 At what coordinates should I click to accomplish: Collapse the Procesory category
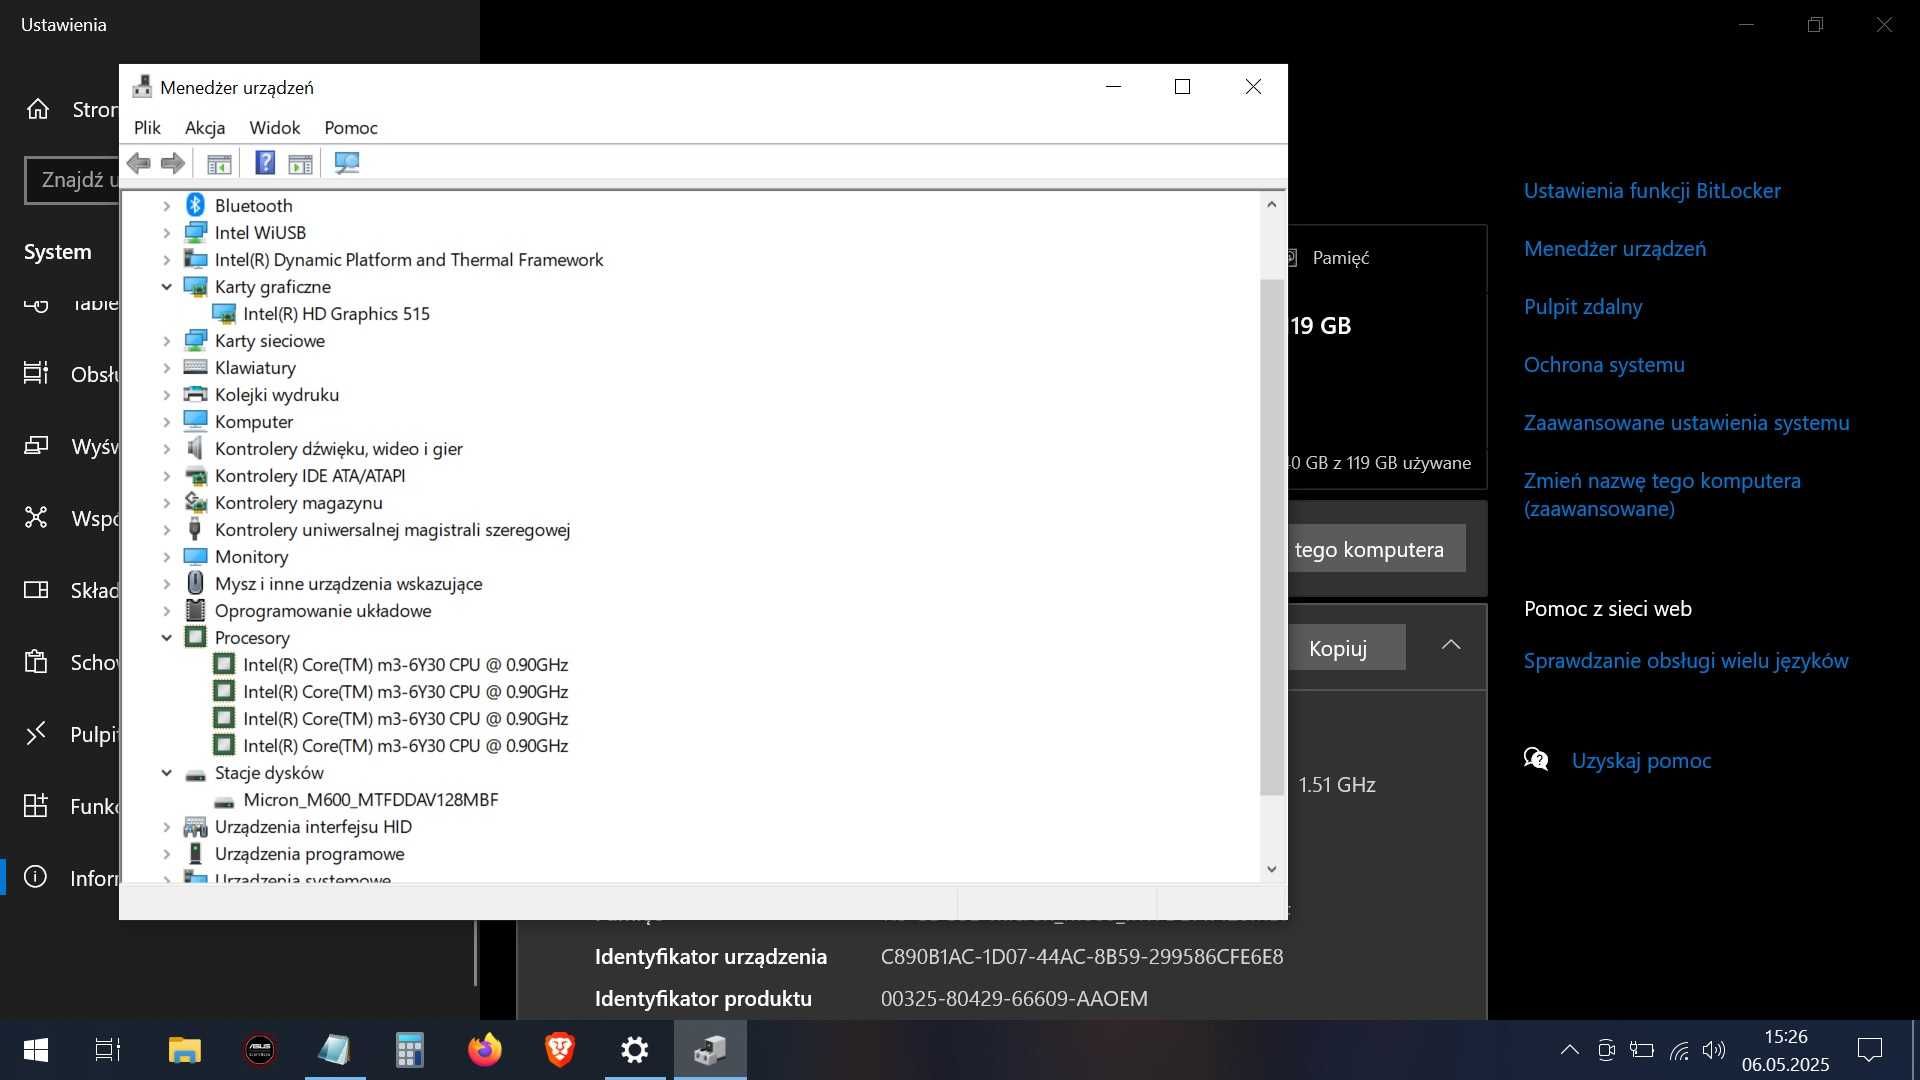tap(167, 638)
